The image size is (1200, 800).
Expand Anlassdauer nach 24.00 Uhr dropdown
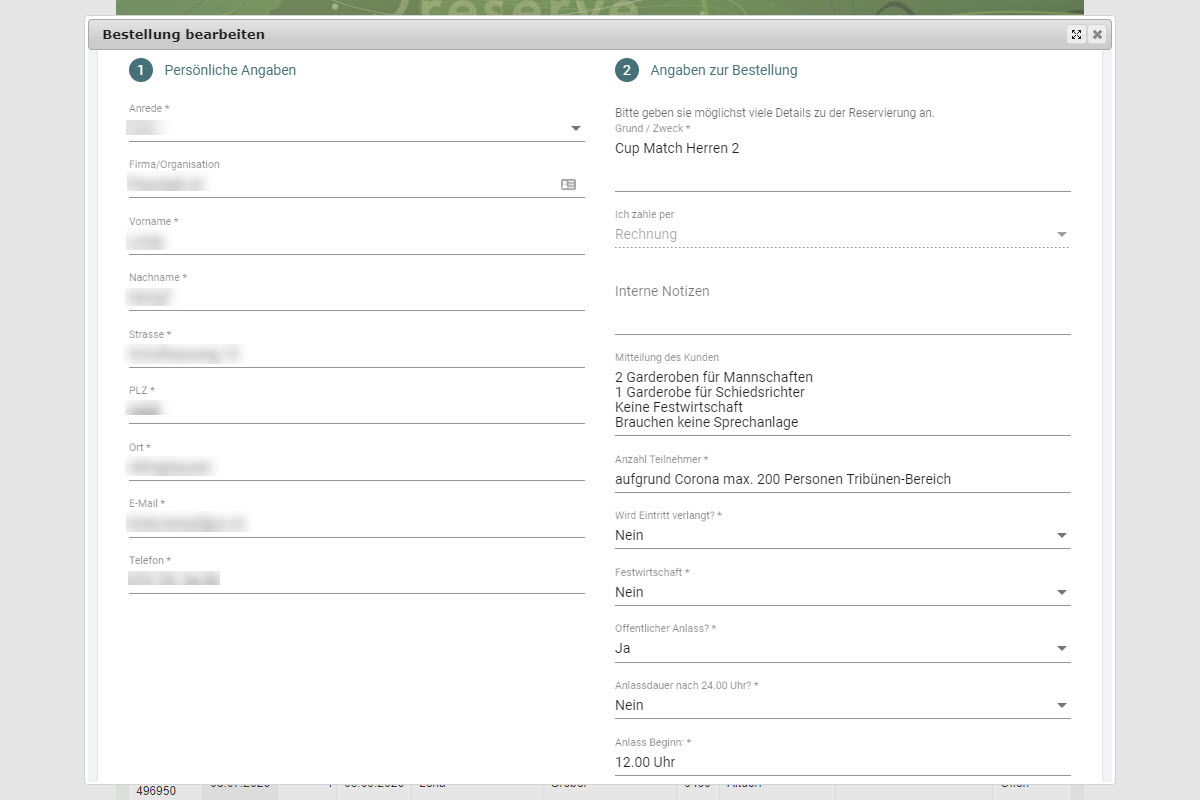point(1061,706)
